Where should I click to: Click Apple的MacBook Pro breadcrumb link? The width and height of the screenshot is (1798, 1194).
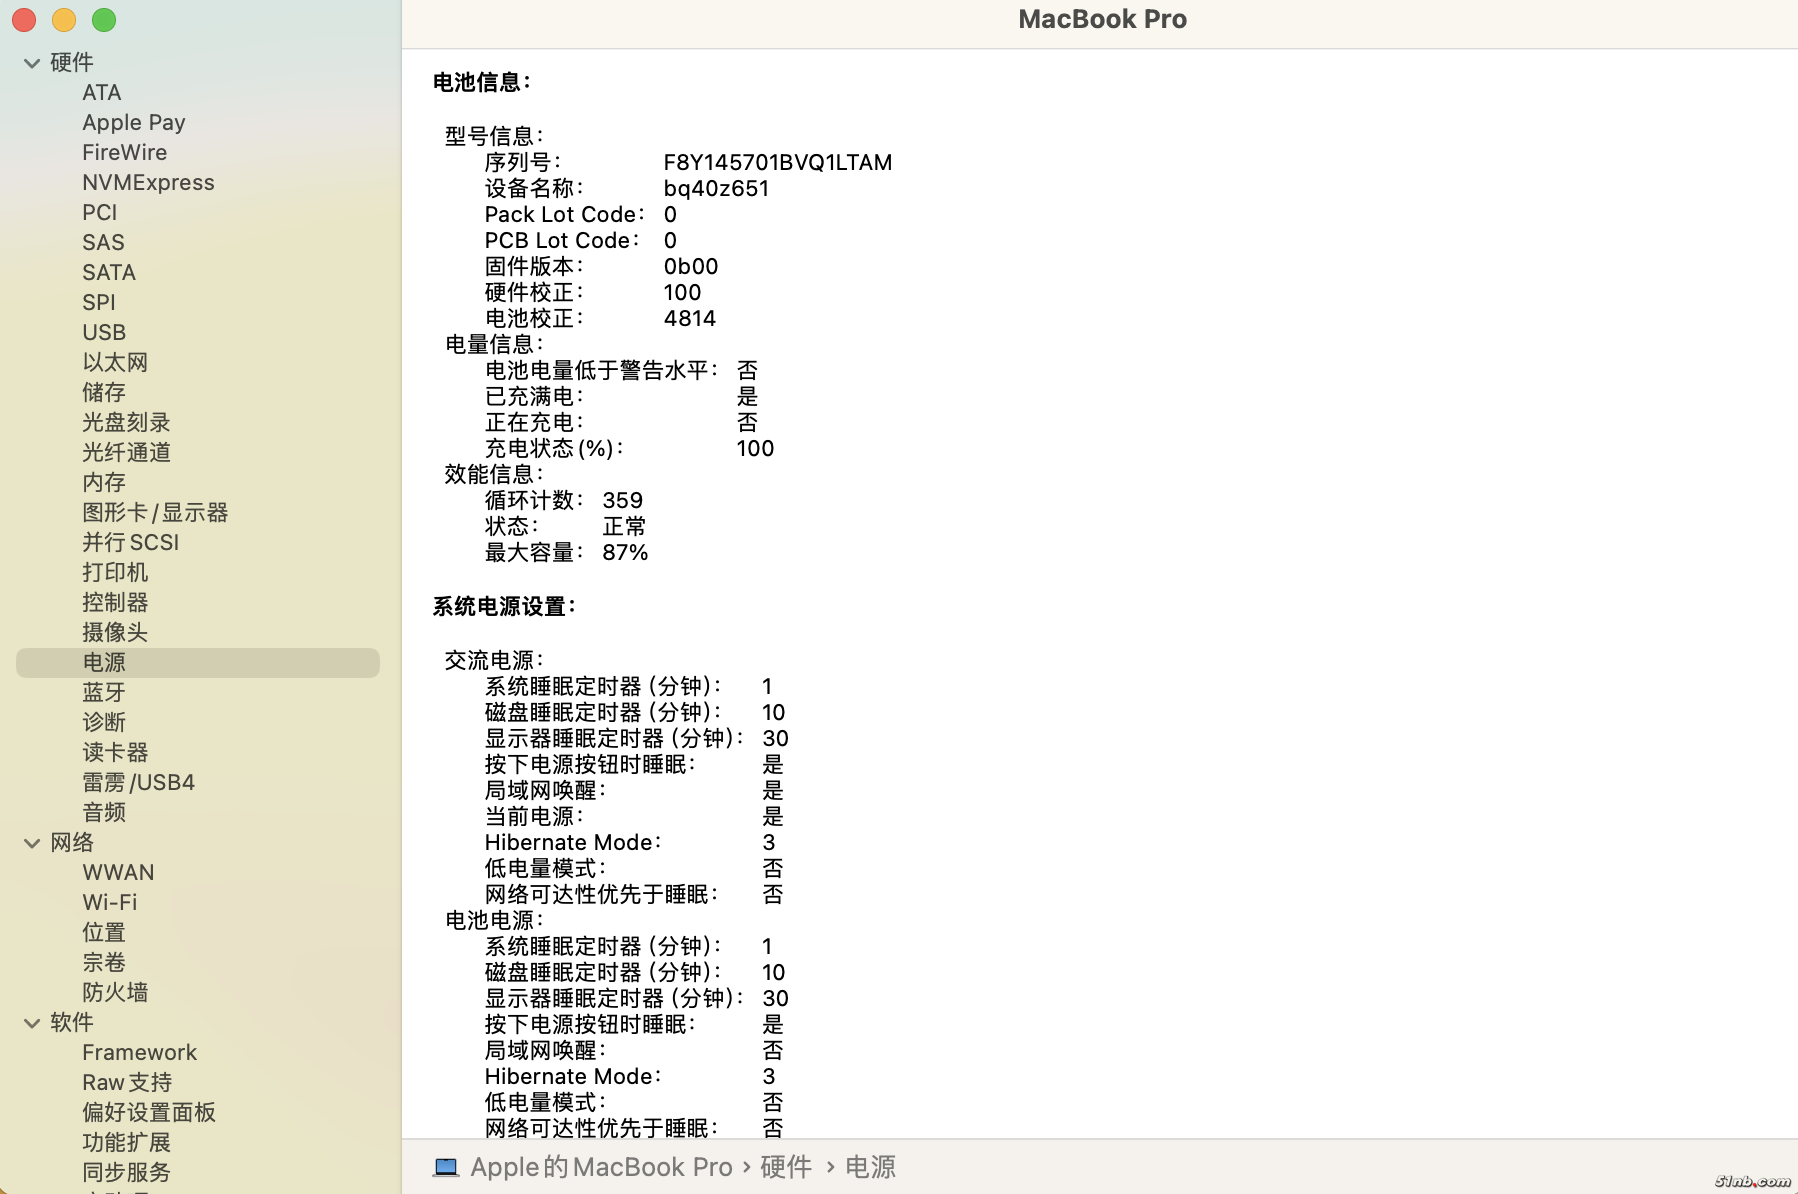click(x=600, y=1166)
